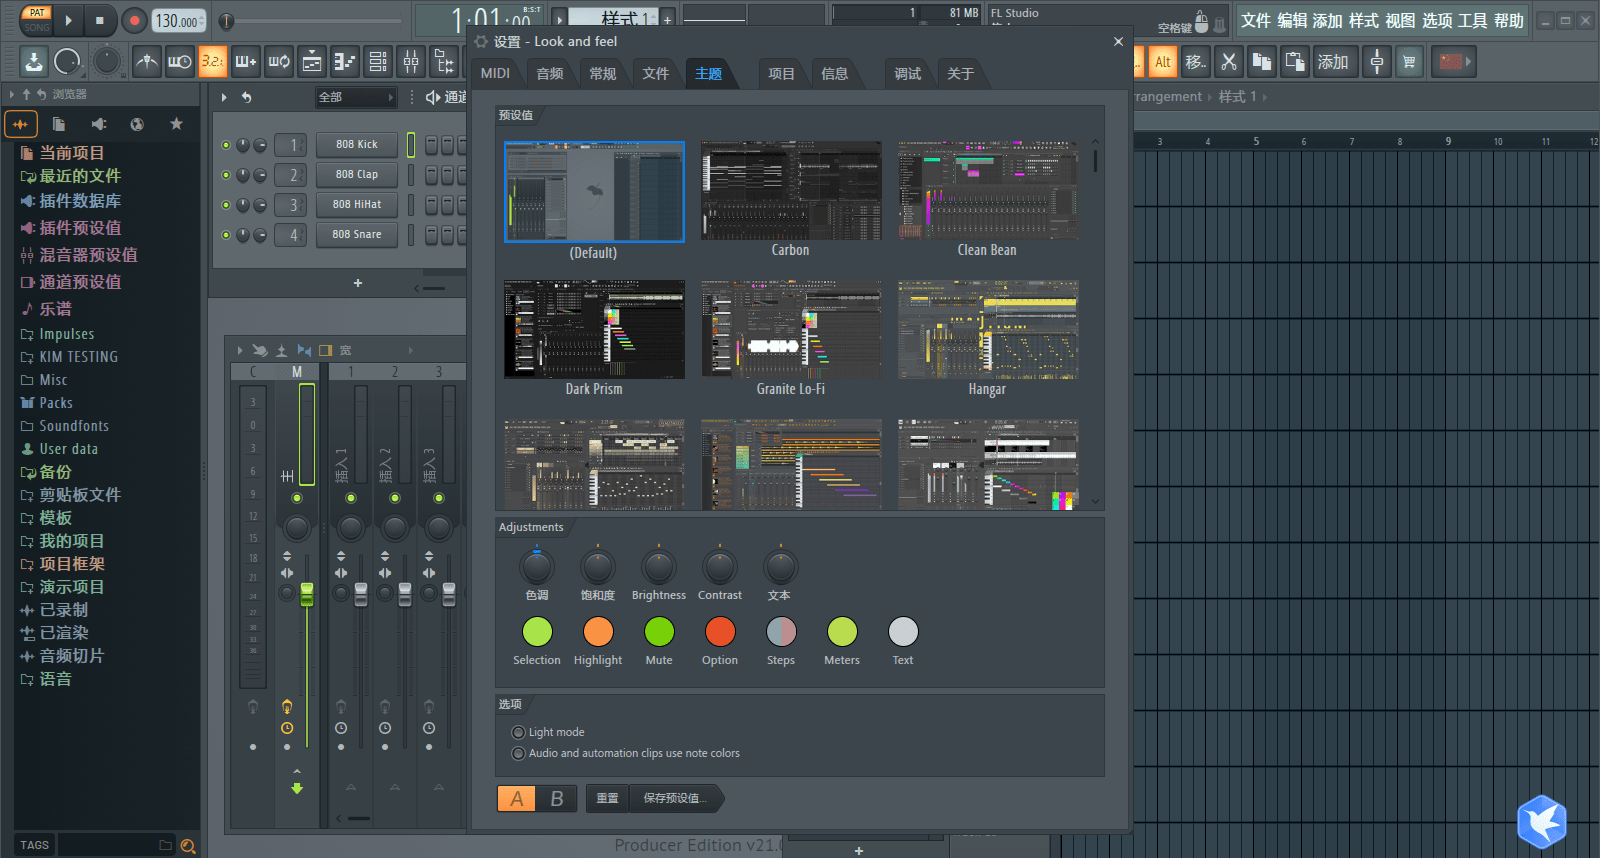Toggle master track mute LED in mixer
This screenshot has height=858, width=1600.
[x=297, y=498]
